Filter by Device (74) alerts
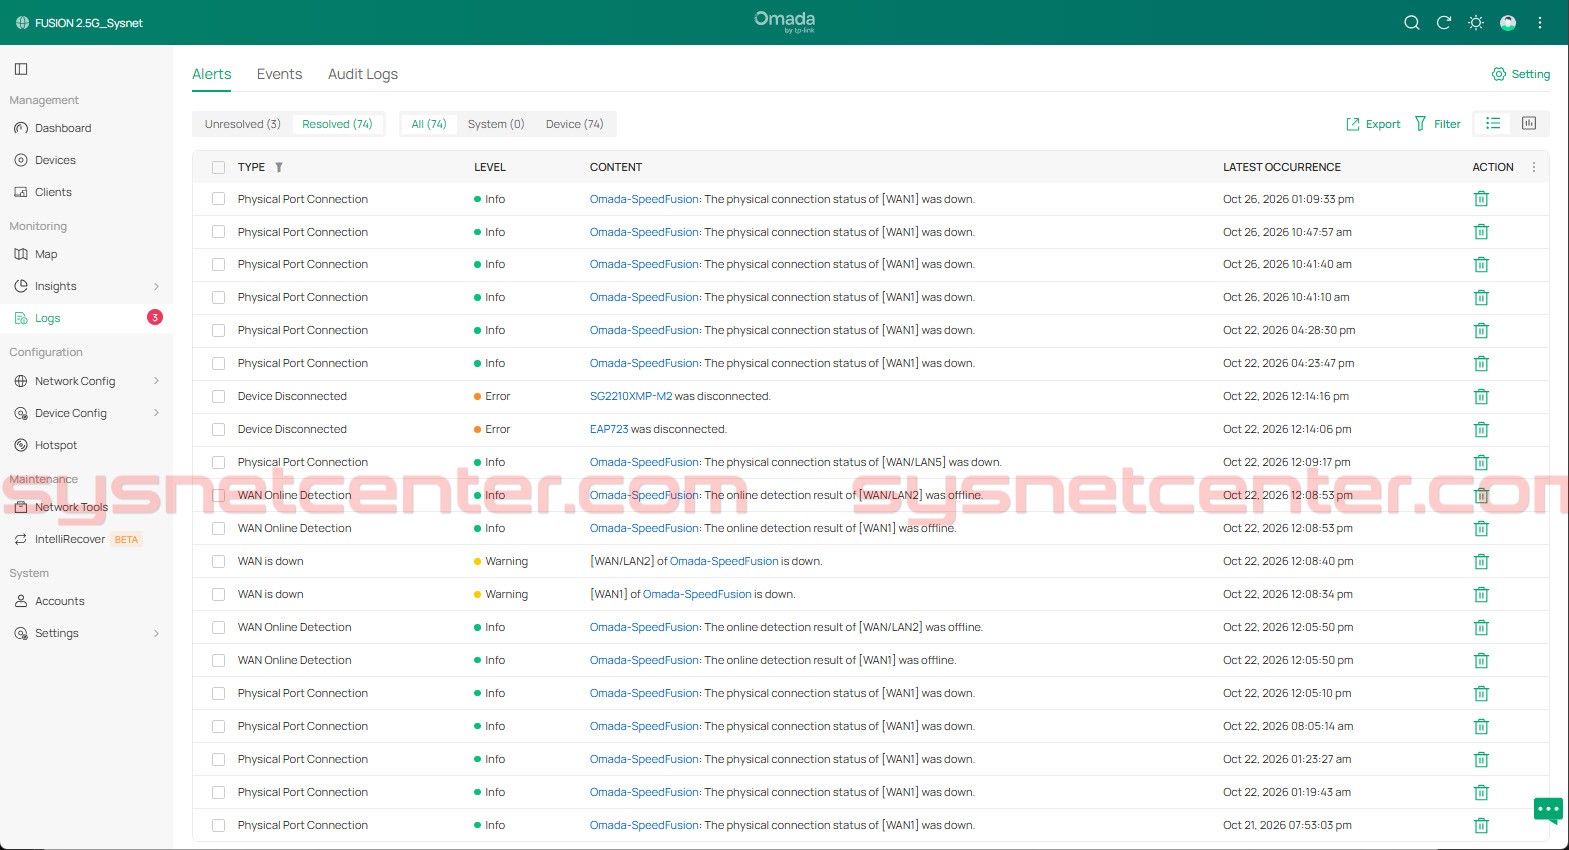1569x850 pixels. coord(574,124)
